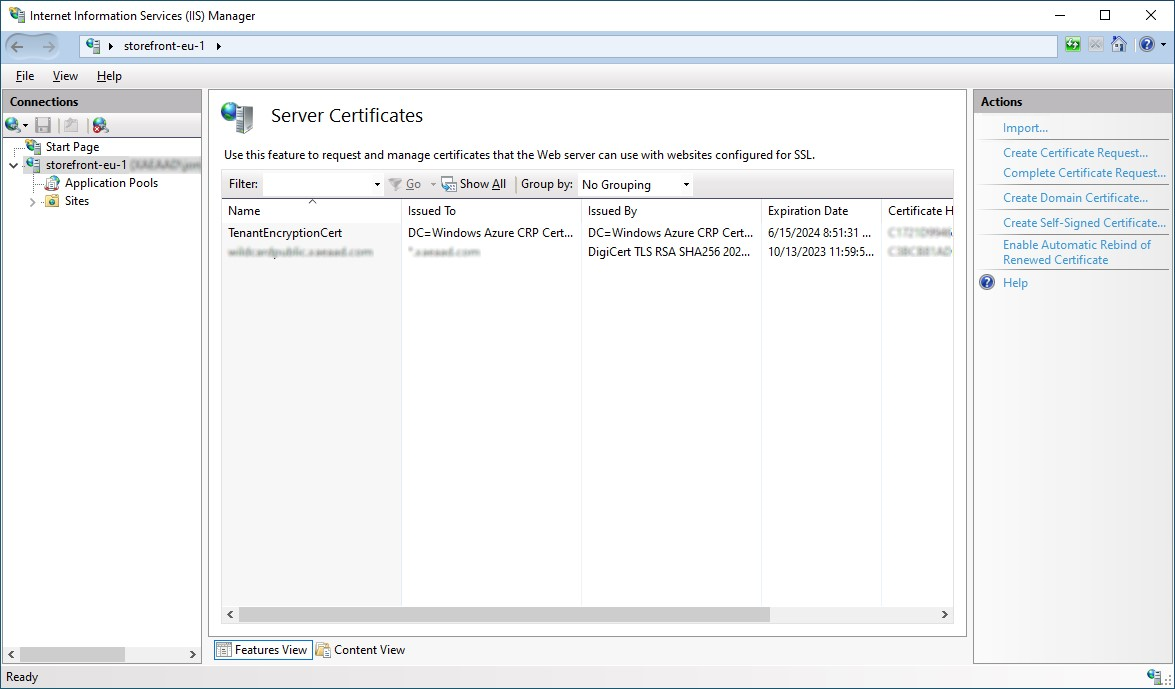Click Create Self-Signed Certificate link

click(1084, 223)
